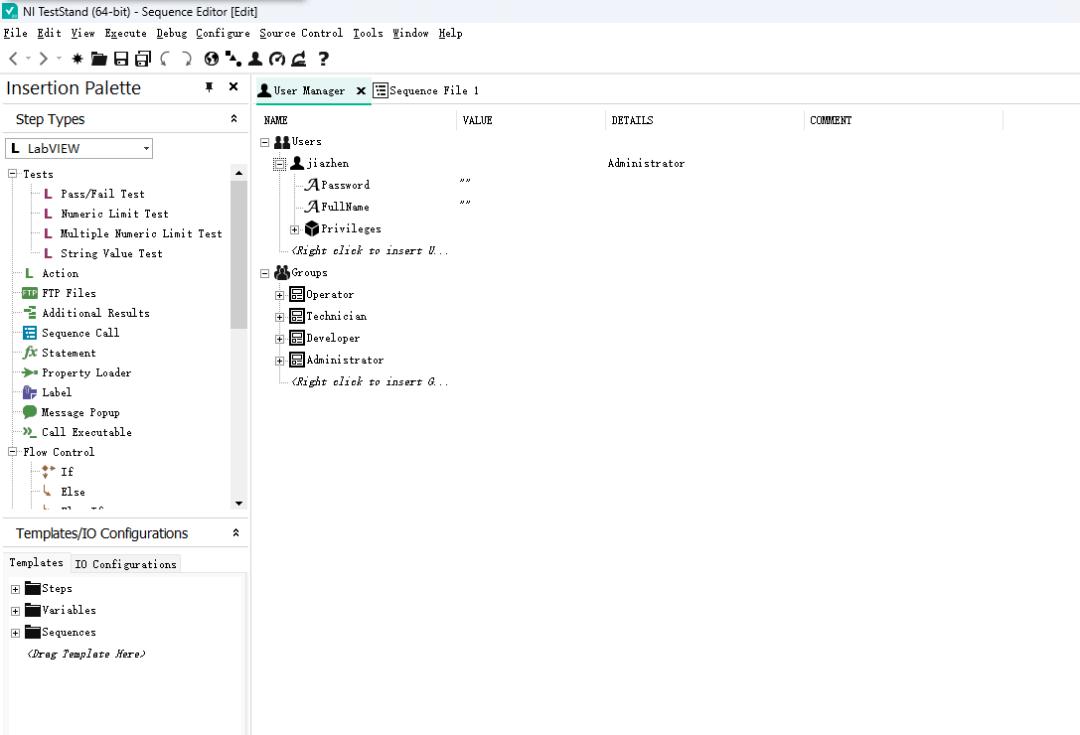Open the Configure menu
This screenshot has width=1080, height=735.
tap(222, 33)
